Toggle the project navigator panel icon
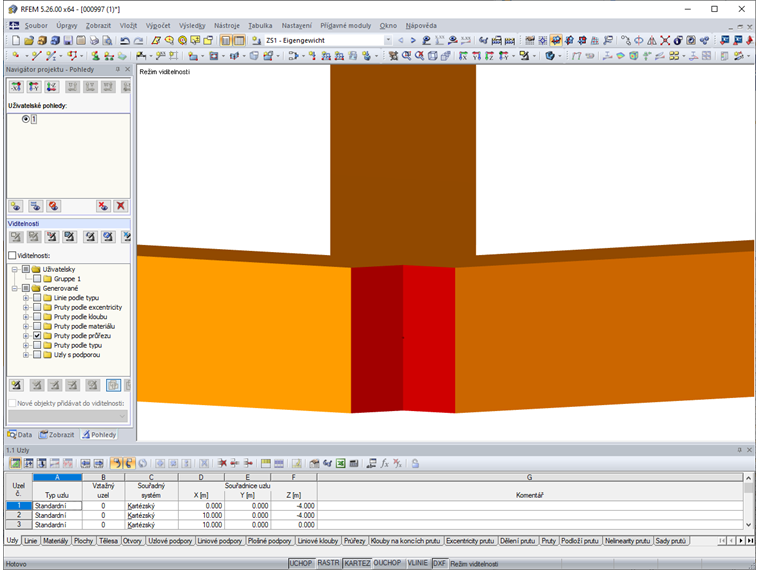This screenshot has height=570, width=760. click(x=225, y=41)
